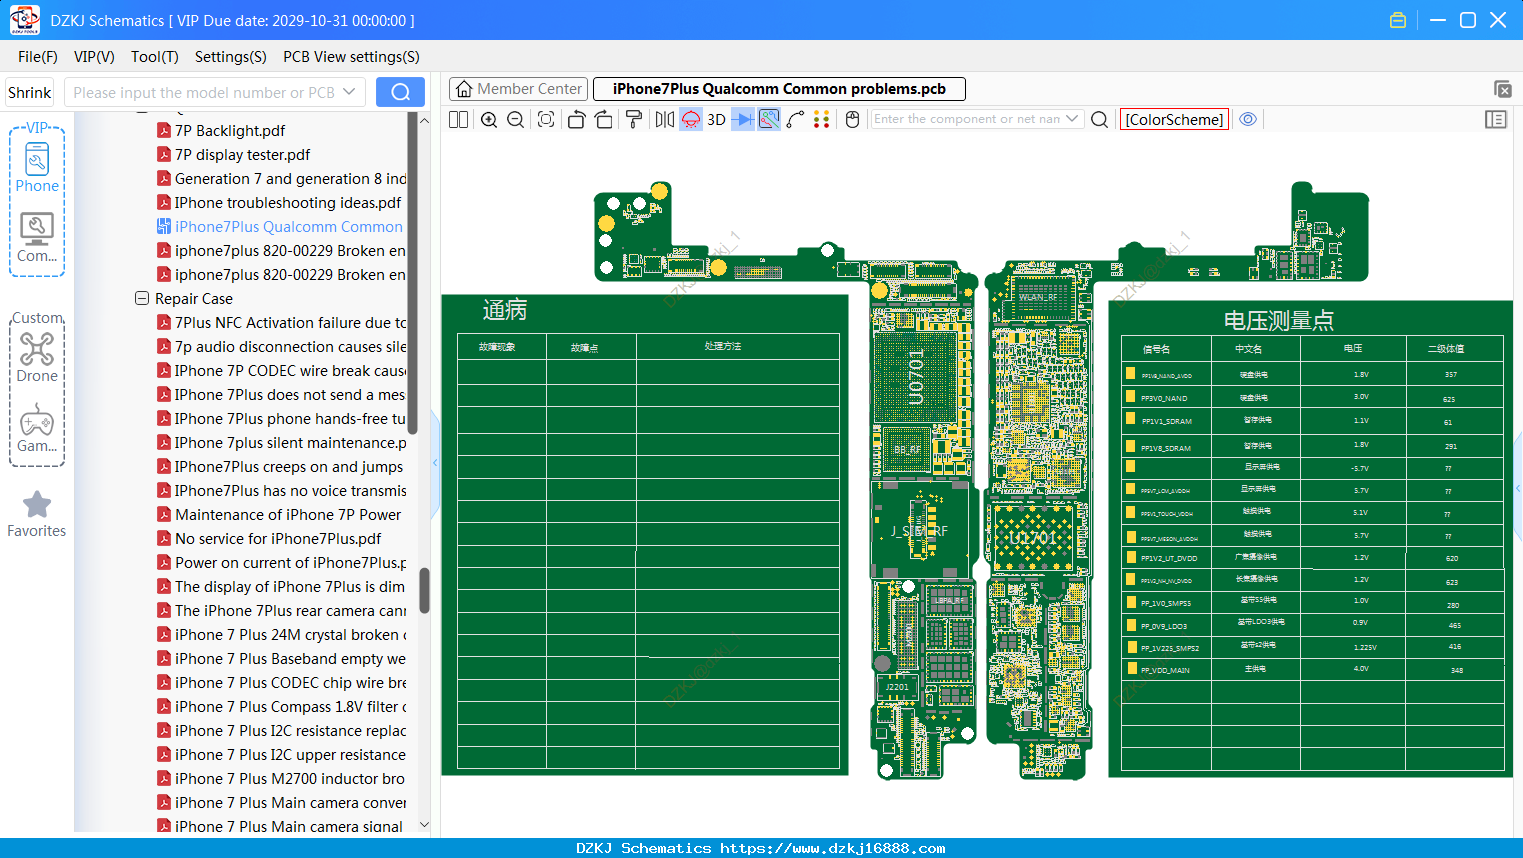Toggle the eye visibility icon
The height and width of the screenshot is (858, 1523).
coord(1248,119)
